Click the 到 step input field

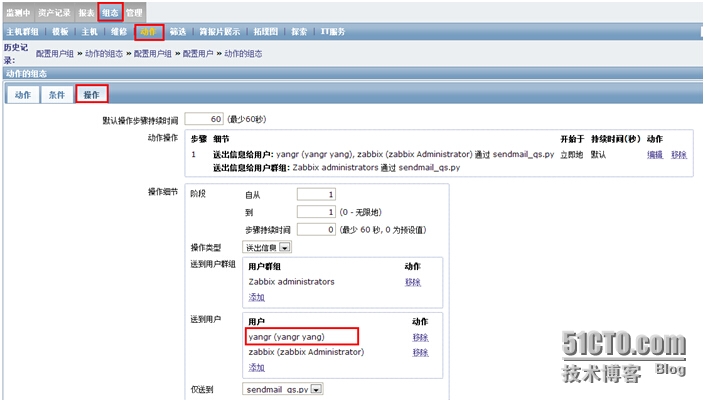[316, 212]
